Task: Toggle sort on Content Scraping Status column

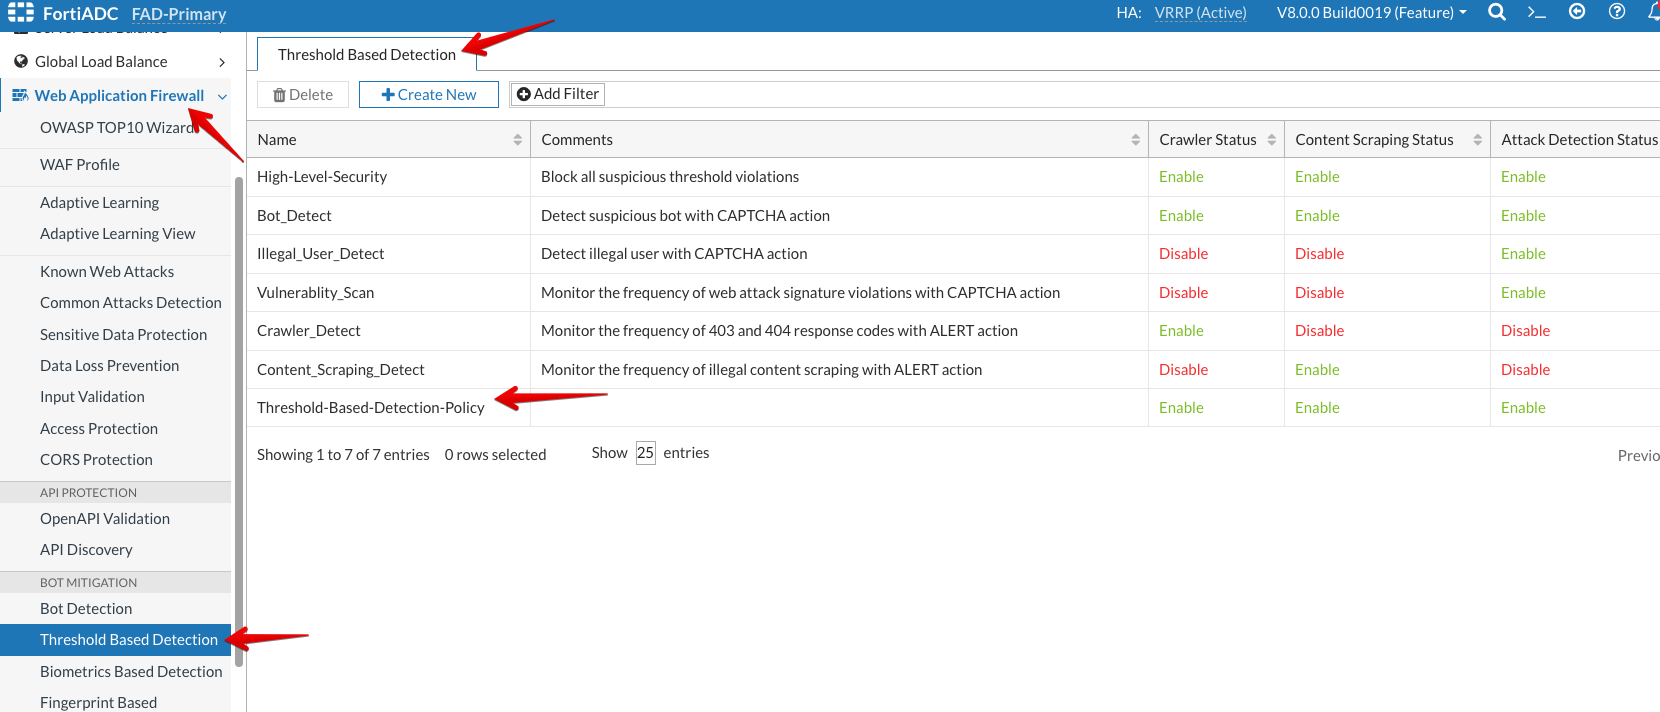Action: [x=1477, y=140]
